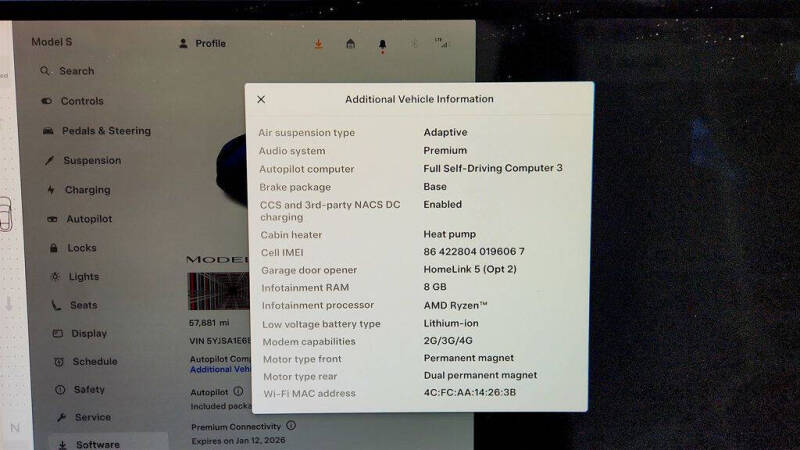Click the LTE signal strength icon
This screenshot has height=450, width=800.
pyautogui.click(x=441, y=43)
